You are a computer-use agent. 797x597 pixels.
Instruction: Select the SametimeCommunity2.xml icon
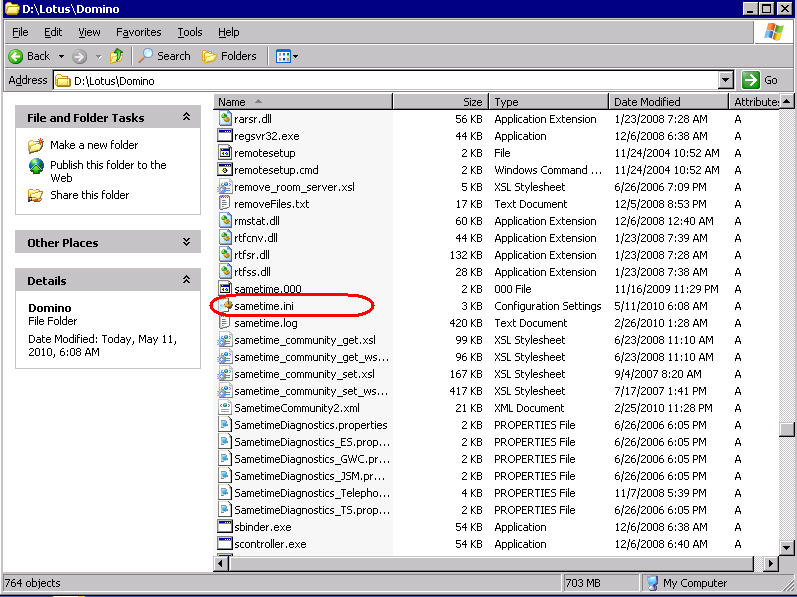(225, 408)
